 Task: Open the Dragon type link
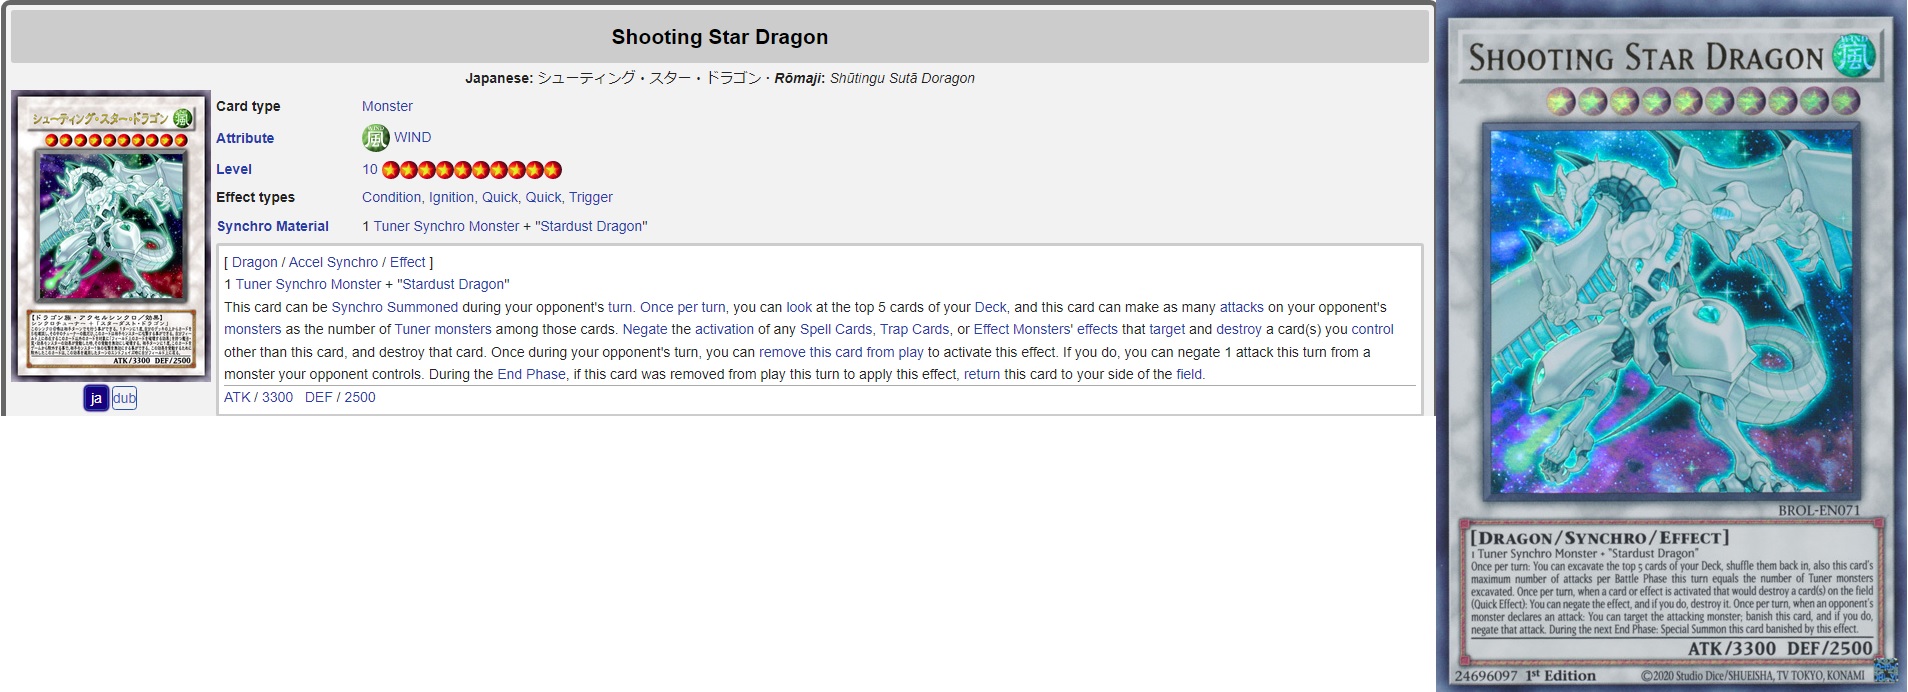(x=255, y=262)
